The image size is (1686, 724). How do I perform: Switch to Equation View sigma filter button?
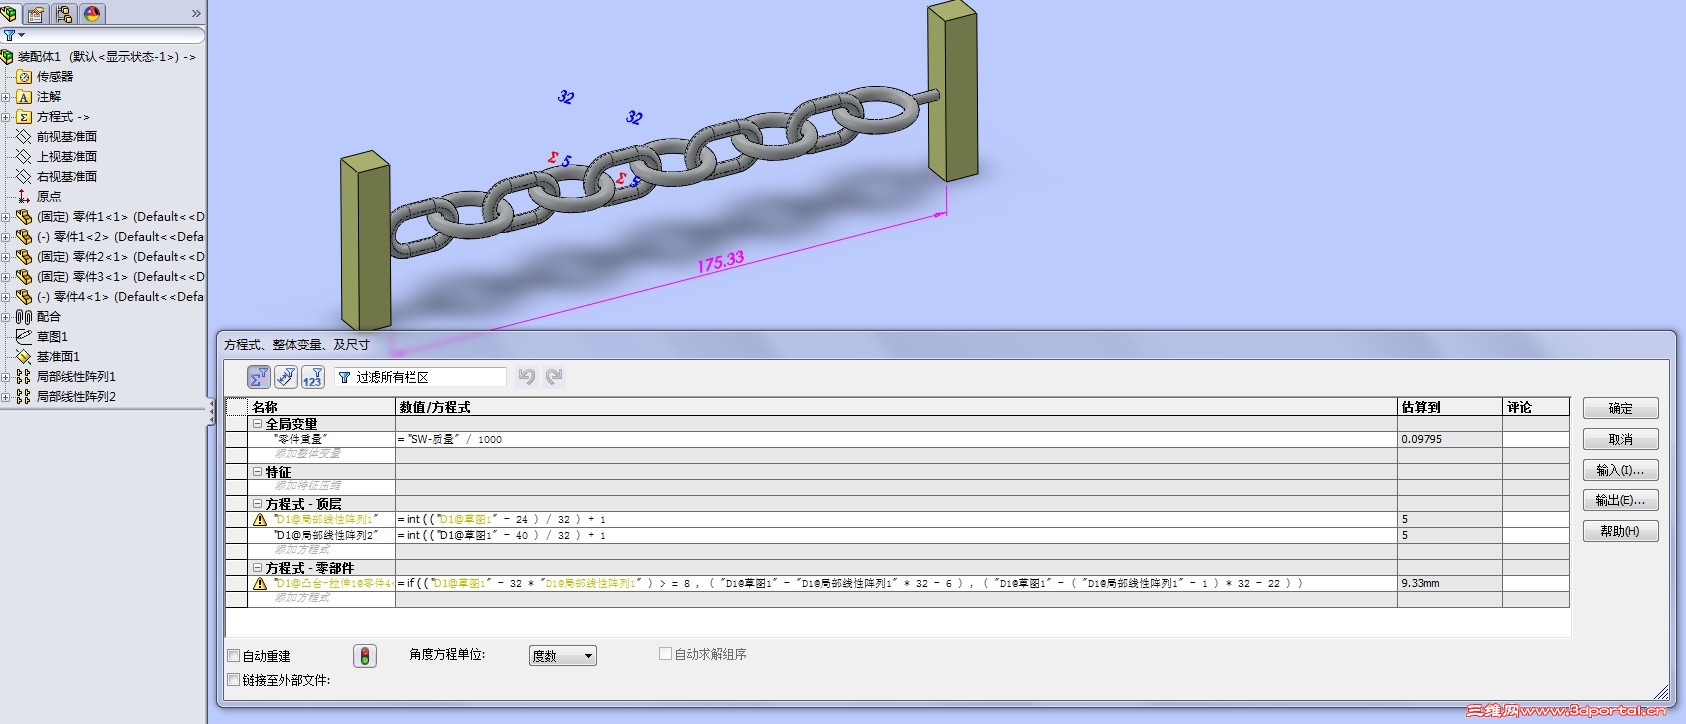[x=259, y=377]
